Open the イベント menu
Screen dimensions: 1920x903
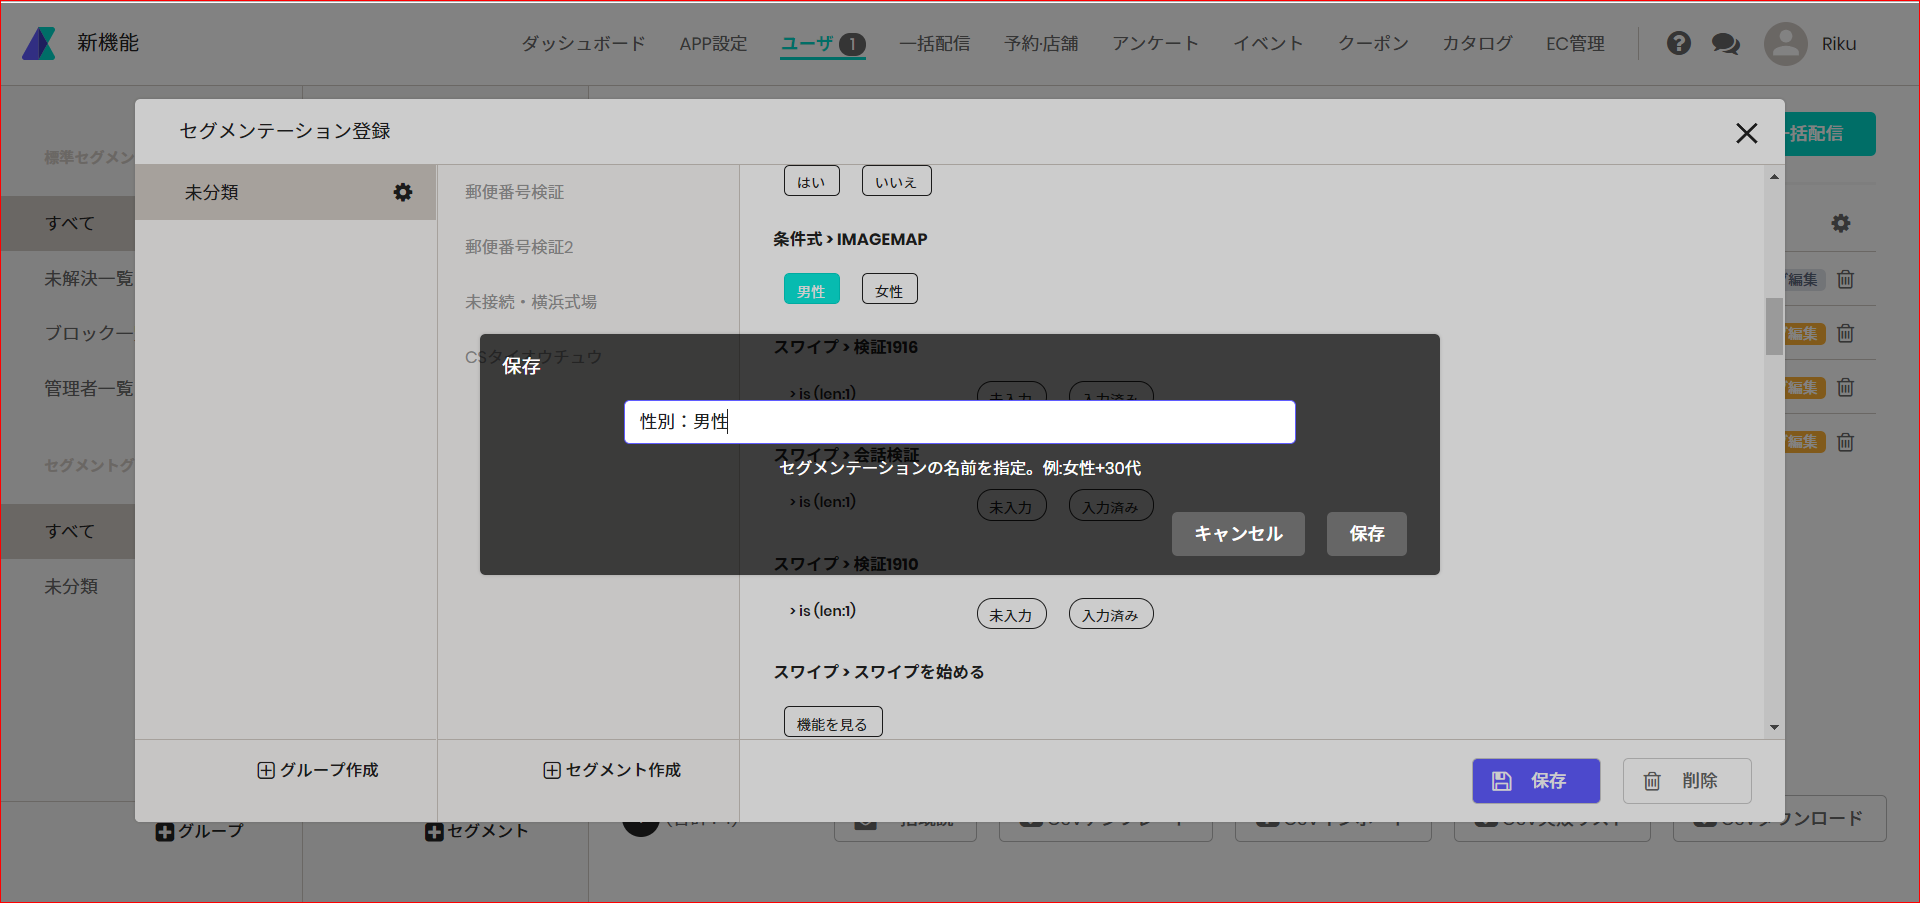coord(1268,44)
